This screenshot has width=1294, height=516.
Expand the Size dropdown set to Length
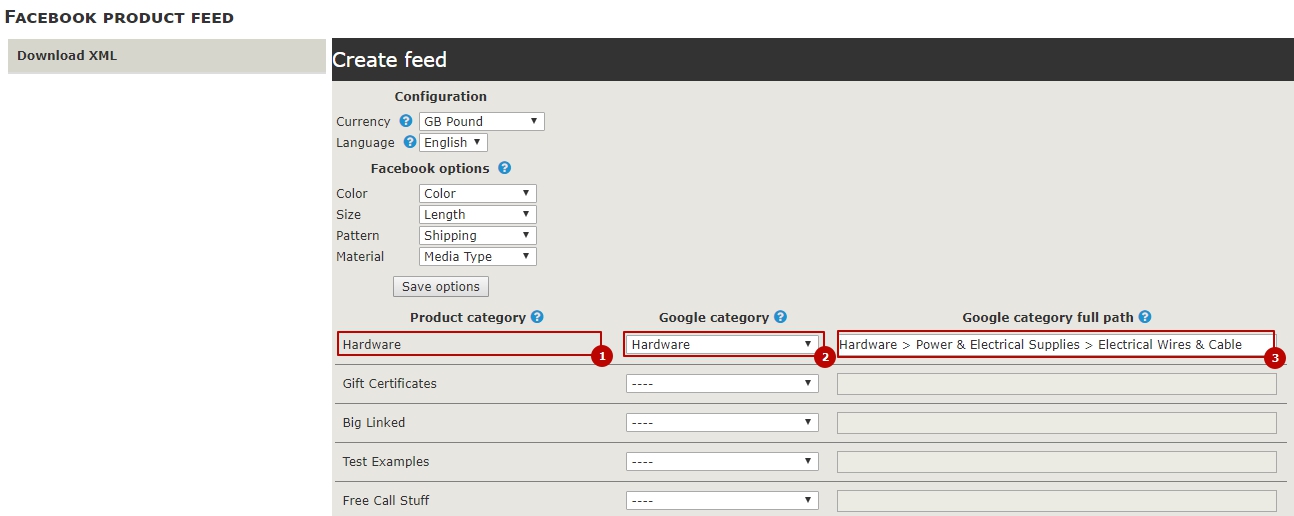(477, 214)
